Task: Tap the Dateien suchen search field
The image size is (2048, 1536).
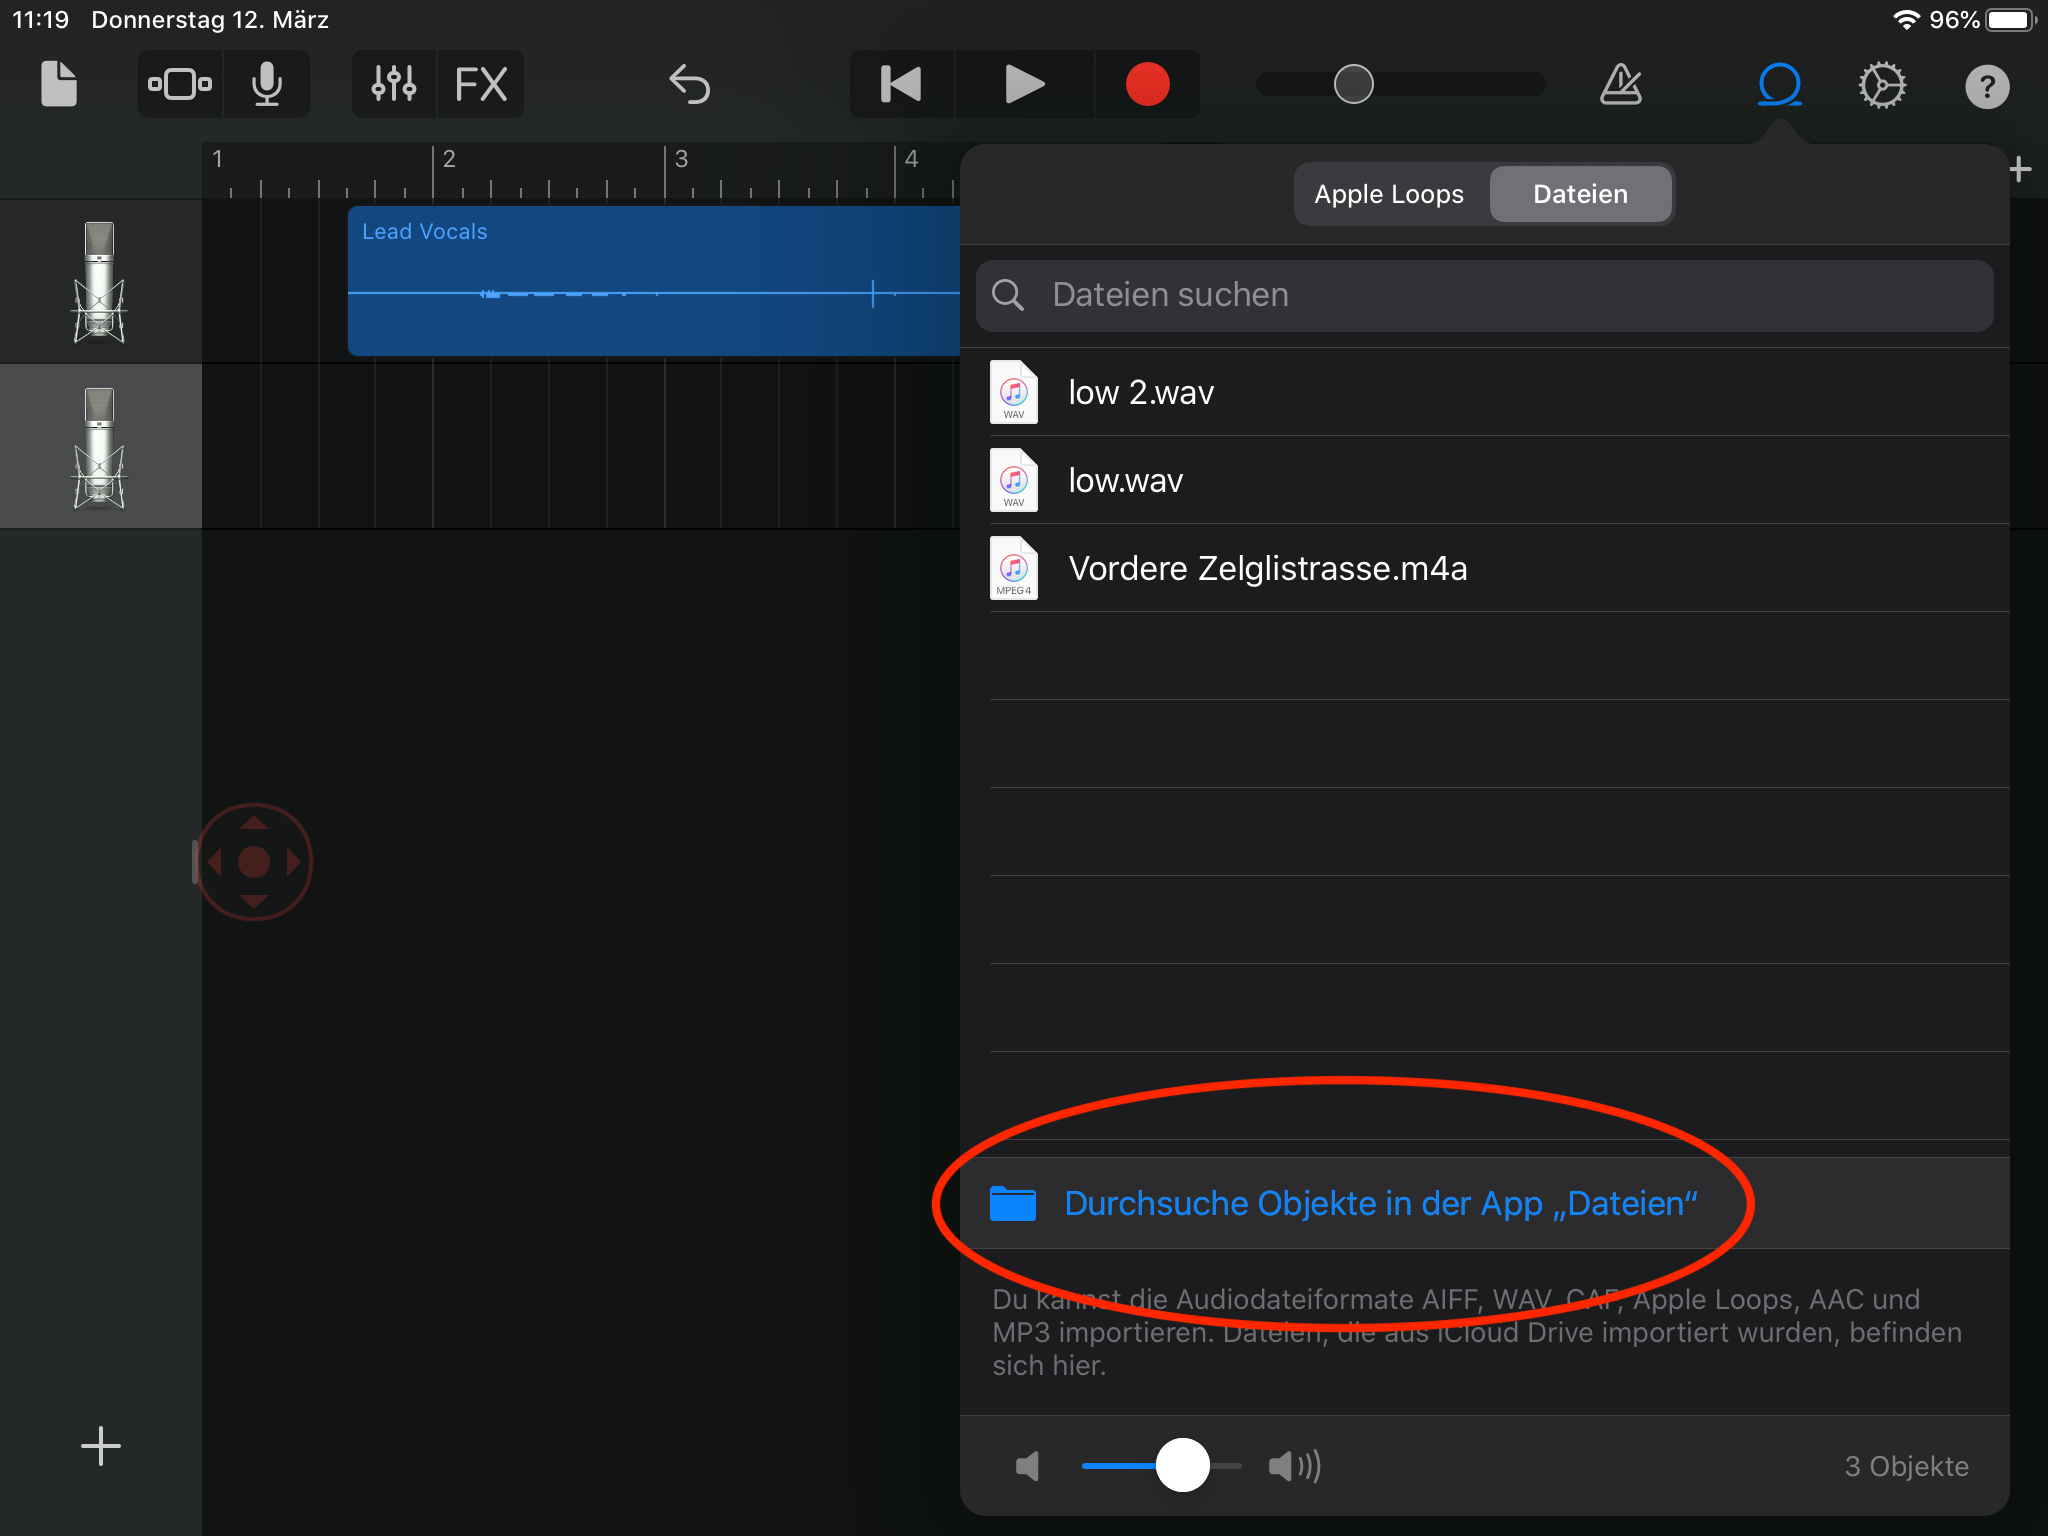Action: click(x=1484, y=295)
